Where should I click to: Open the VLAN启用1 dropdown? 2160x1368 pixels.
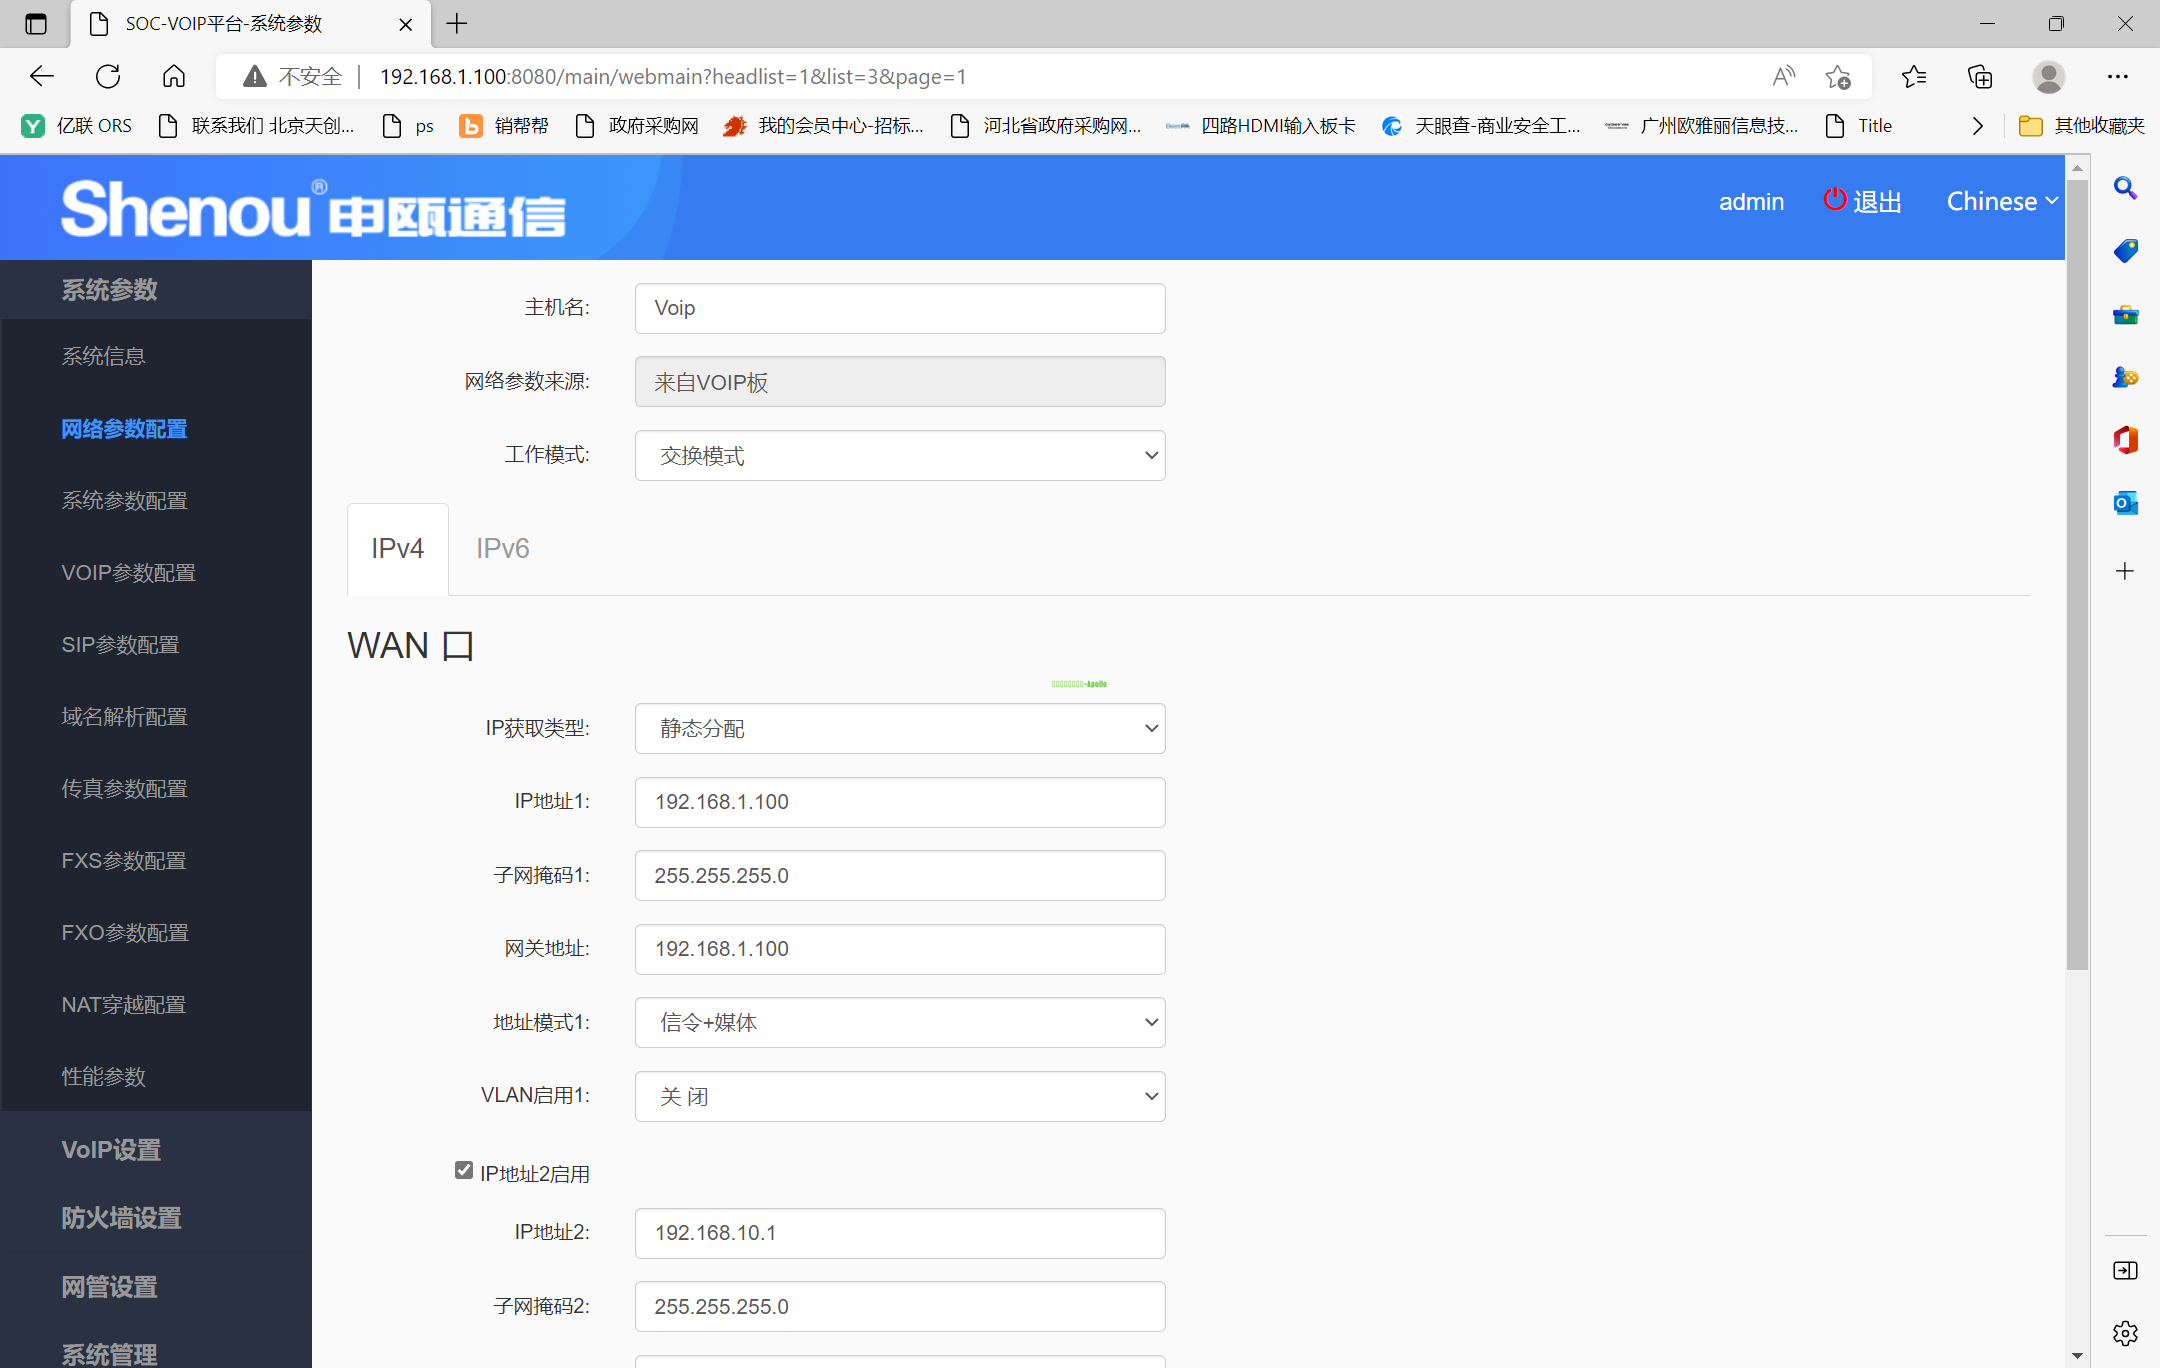899,1096
